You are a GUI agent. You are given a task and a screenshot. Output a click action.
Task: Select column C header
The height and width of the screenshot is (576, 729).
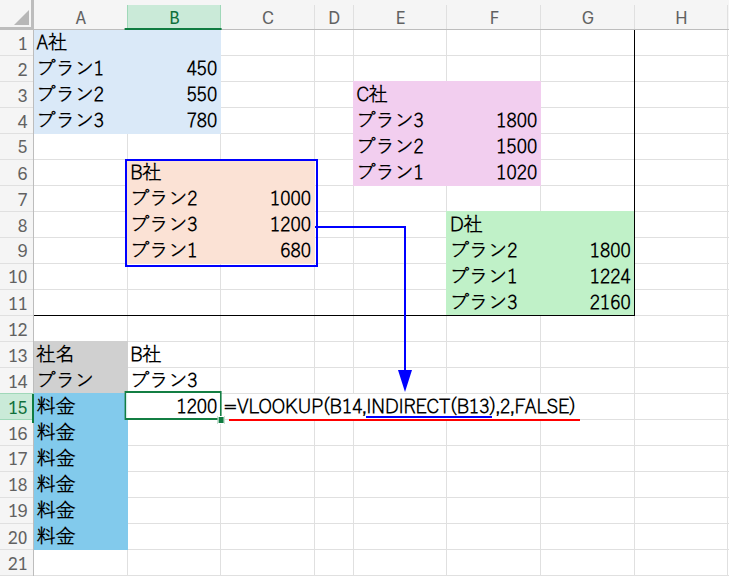coord(267,18)
